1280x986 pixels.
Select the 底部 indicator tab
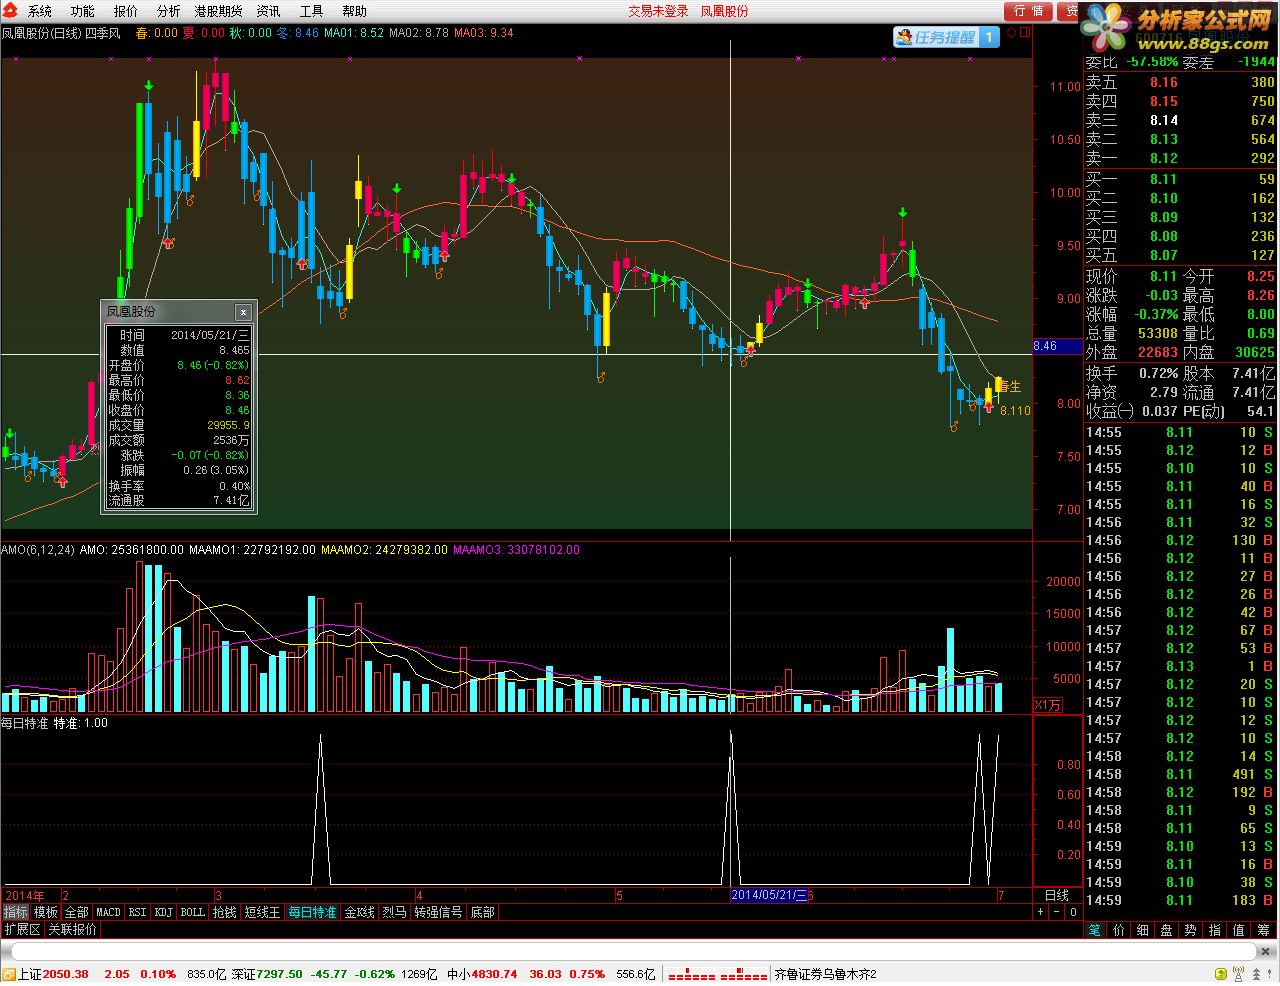[x=483, y=912]
